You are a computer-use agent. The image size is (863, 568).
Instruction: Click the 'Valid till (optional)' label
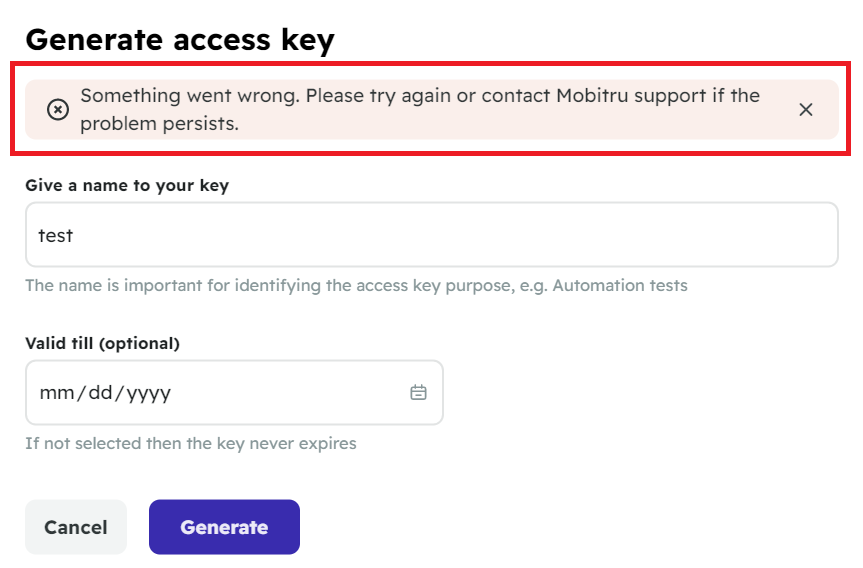click(x=102, y=343)
